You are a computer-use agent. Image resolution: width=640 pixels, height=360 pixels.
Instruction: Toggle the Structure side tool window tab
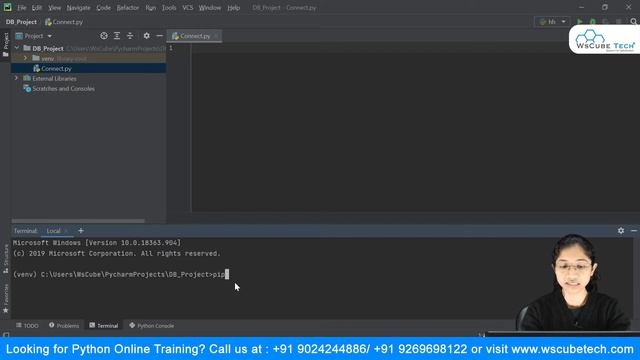tap(5, 258)
